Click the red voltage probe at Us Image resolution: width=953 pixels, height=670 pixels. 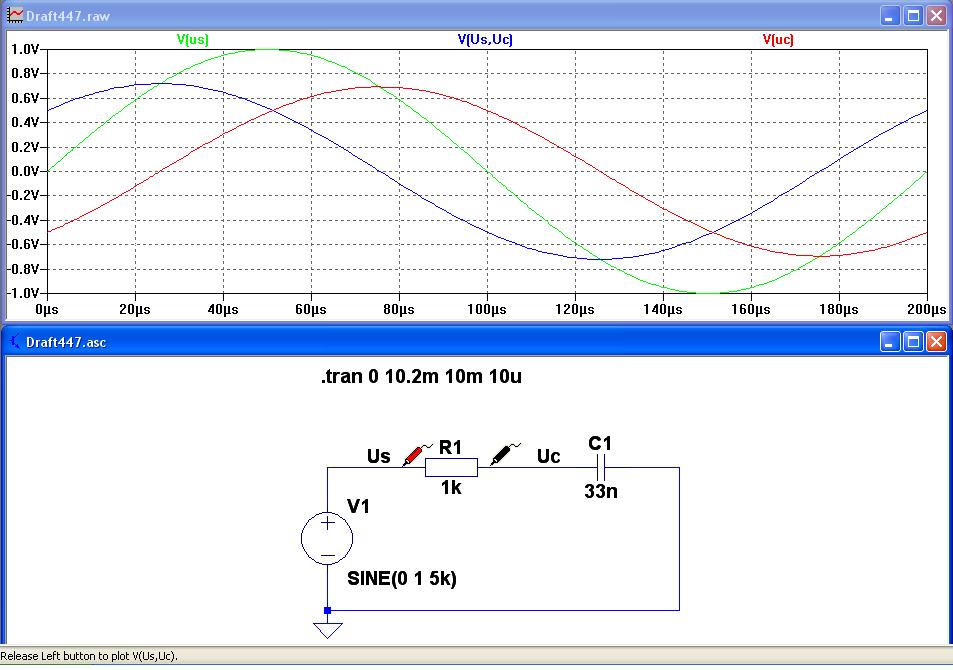[416, 455]
